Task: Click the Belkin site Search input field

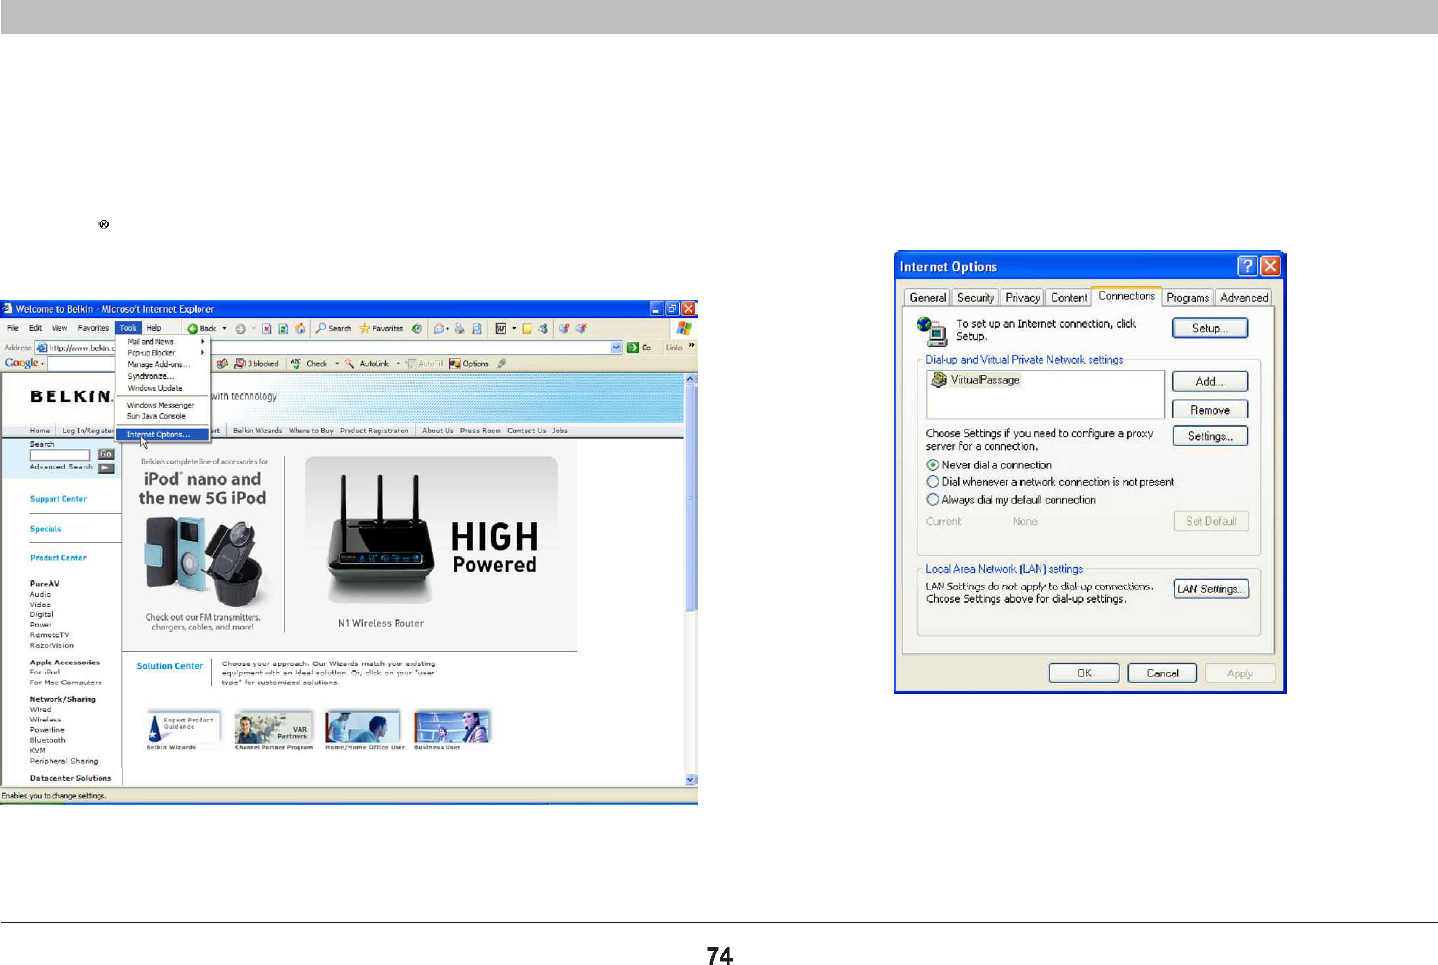Action: pos(60,455)
